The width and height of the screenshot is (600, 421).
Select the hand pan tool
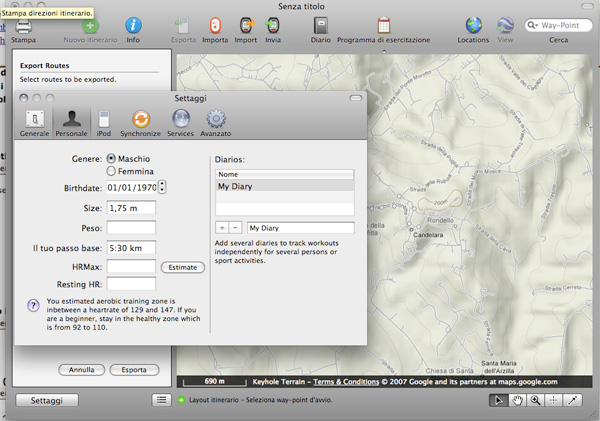point(518,400)
